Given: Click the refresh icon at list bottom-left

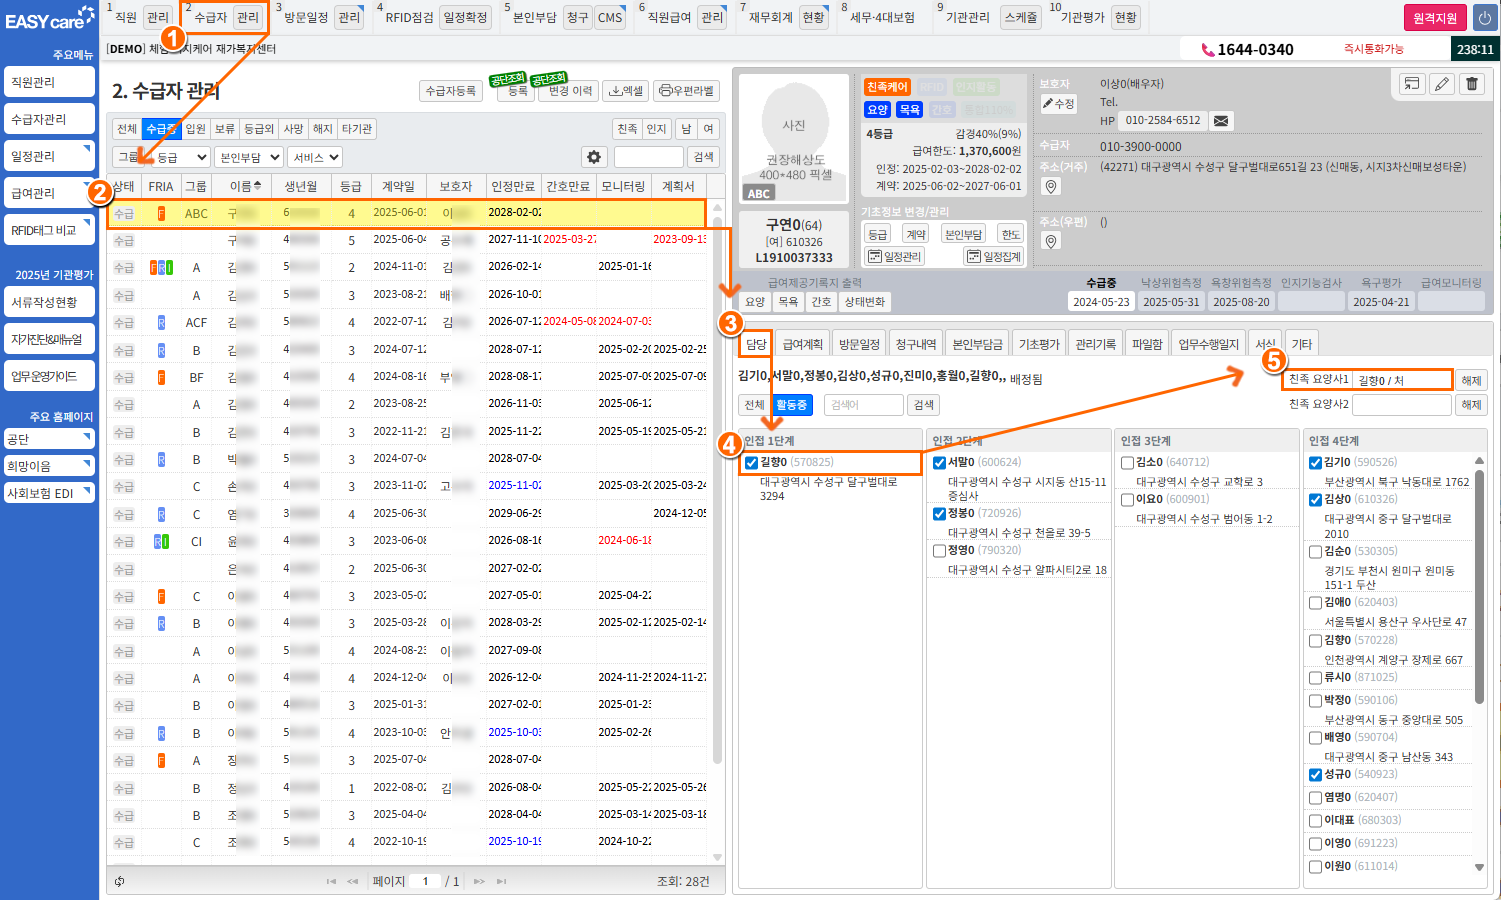Looking at the screenshot, I should coord(120,881).
